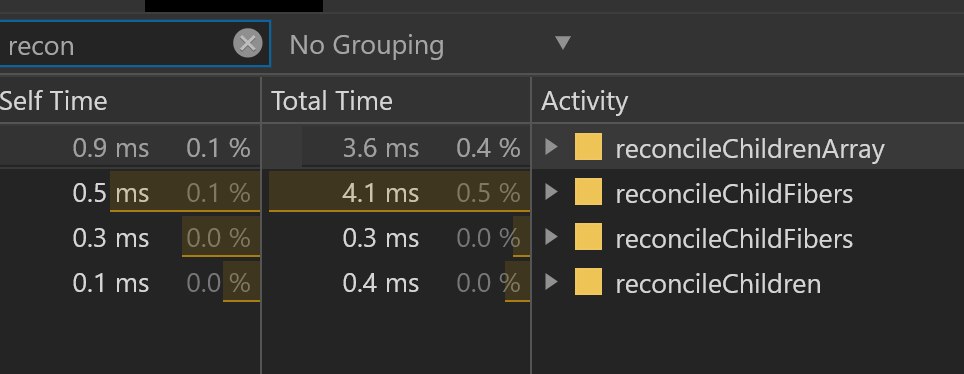Expand the 0.3 ms reconcileChildFibers row

tap(551, 237)
